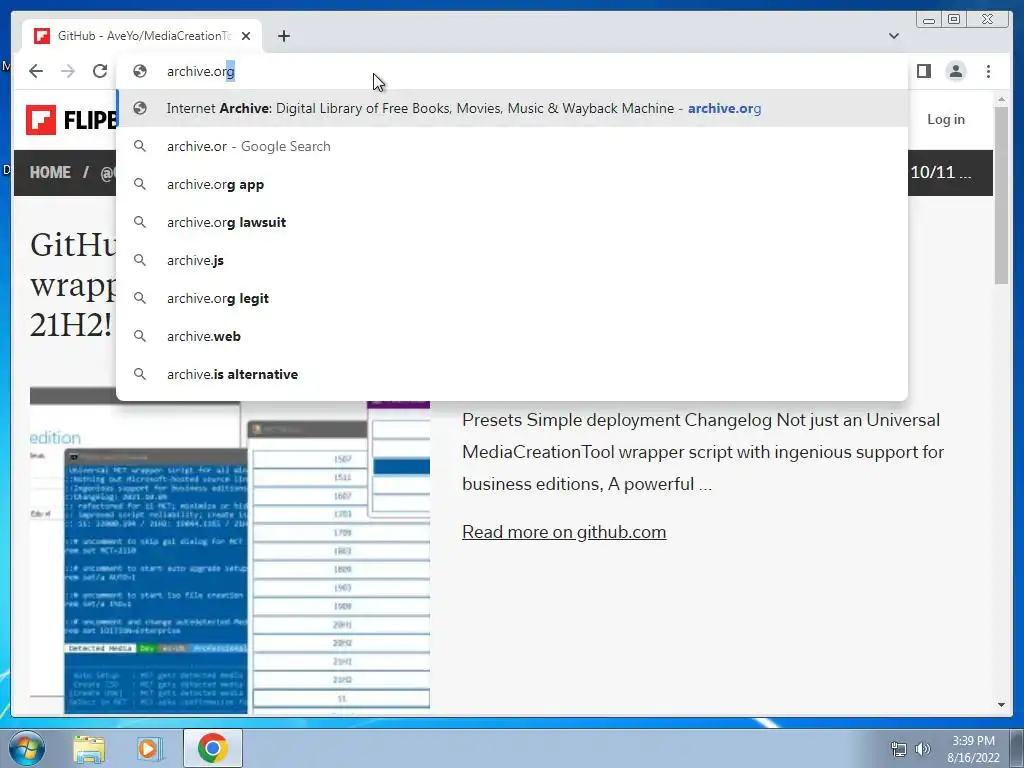The image size is (1024, 768).
Task: Open the volume speaker tray icon
Action: pos(923,749)
